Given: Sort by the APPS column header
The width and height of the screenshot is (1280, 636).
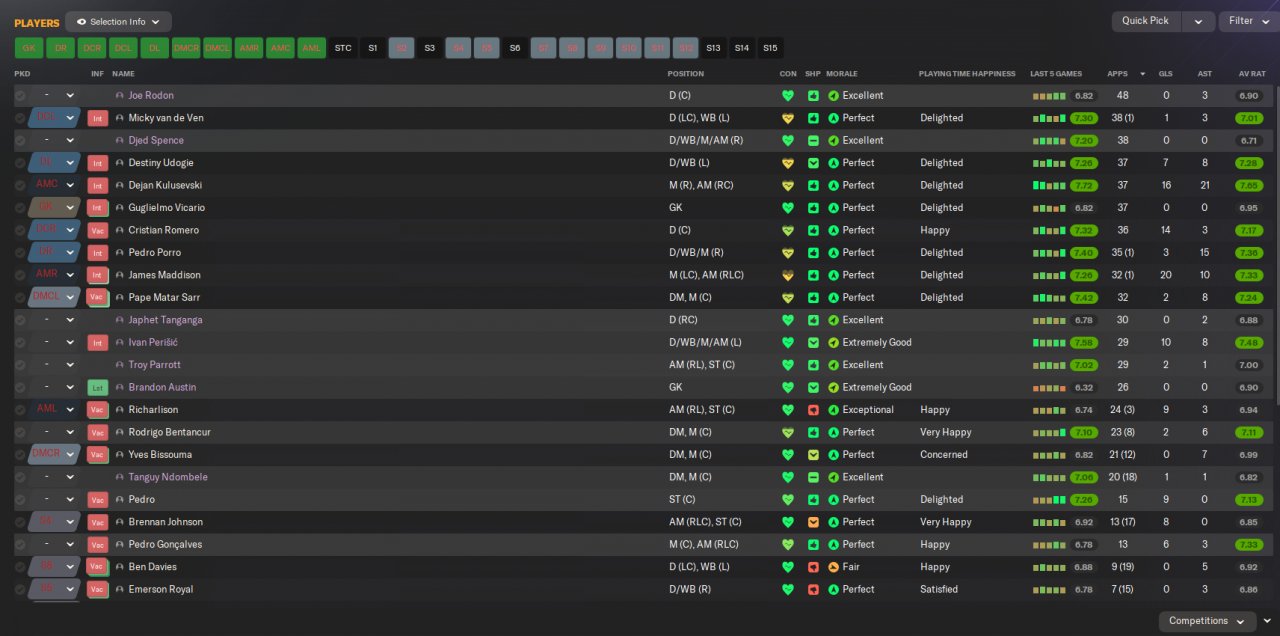Looking at the screenshot, I should [1117, 74].
